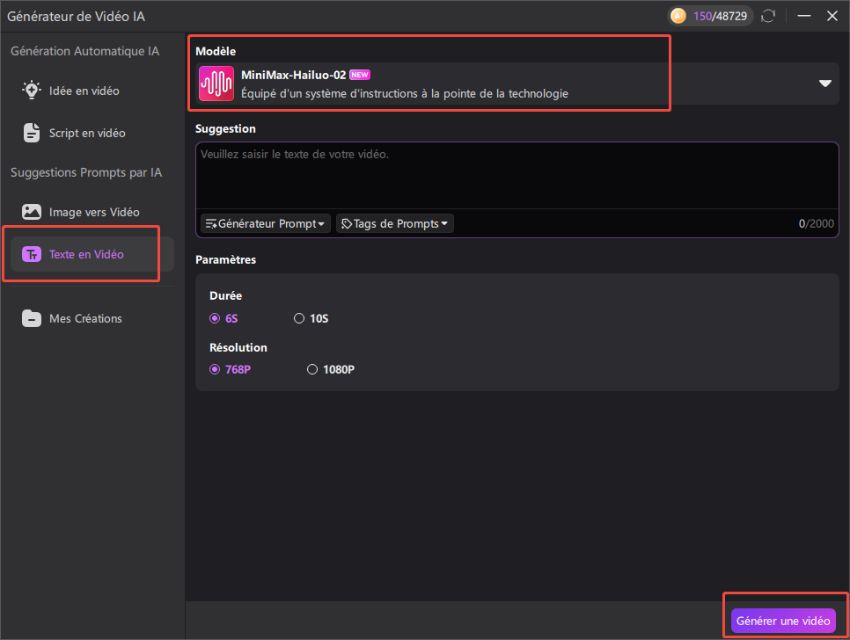
Task: Select the 6S duration option
Action: click(222, 317)
